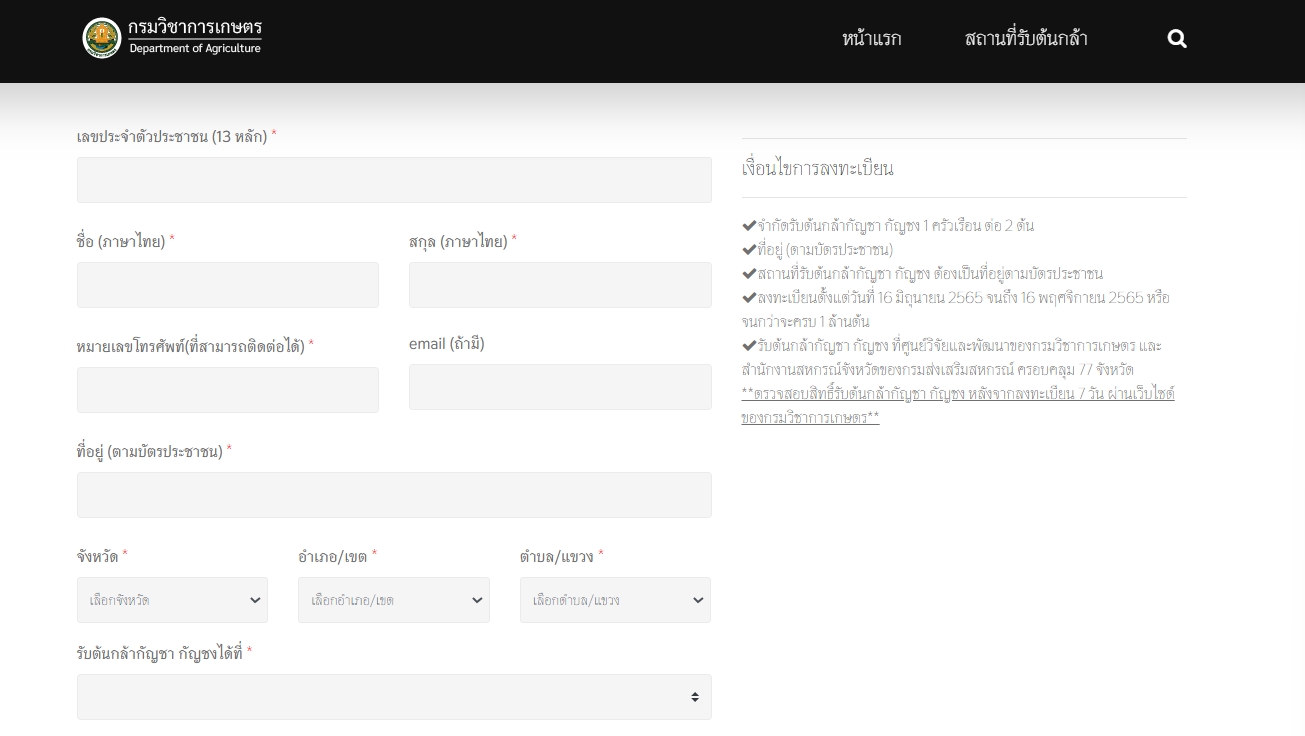Open the ตำบล/แขวง subdistrict dropdown
The image size is (1305, 736).
pos(615,600)
